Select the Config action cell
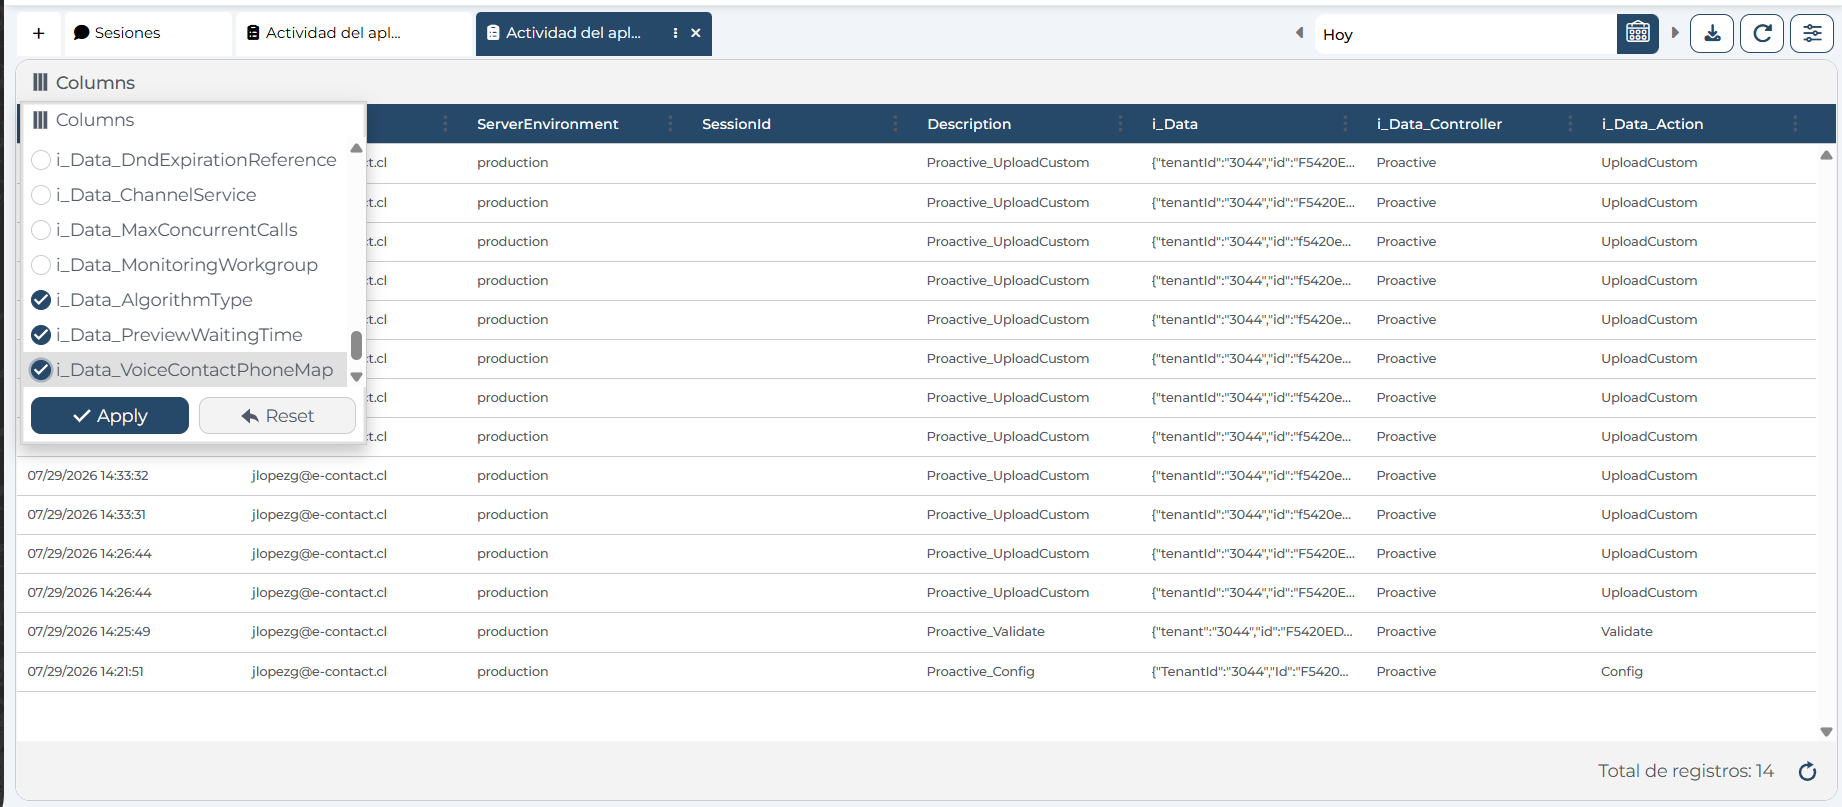 pyautogui.click(x=1621, y=672)
